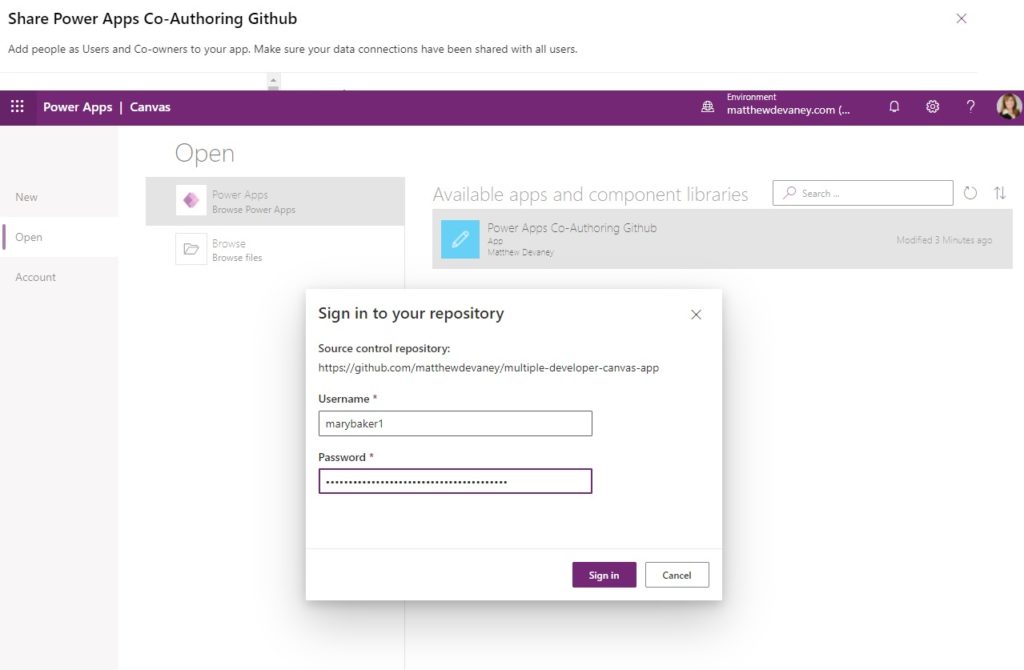Sort apps using the up-down arrows icon

[x=1000, y=192]
